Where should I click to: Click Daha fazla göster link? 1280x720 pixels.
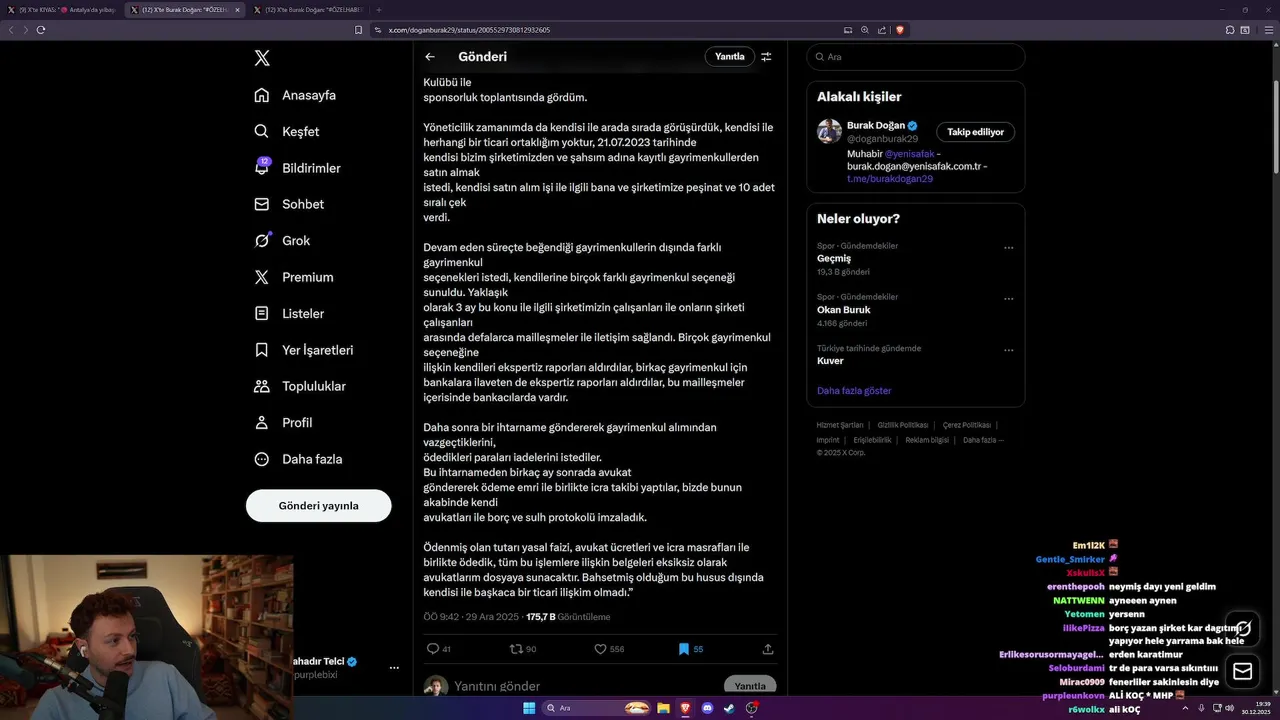coord(853,391)
